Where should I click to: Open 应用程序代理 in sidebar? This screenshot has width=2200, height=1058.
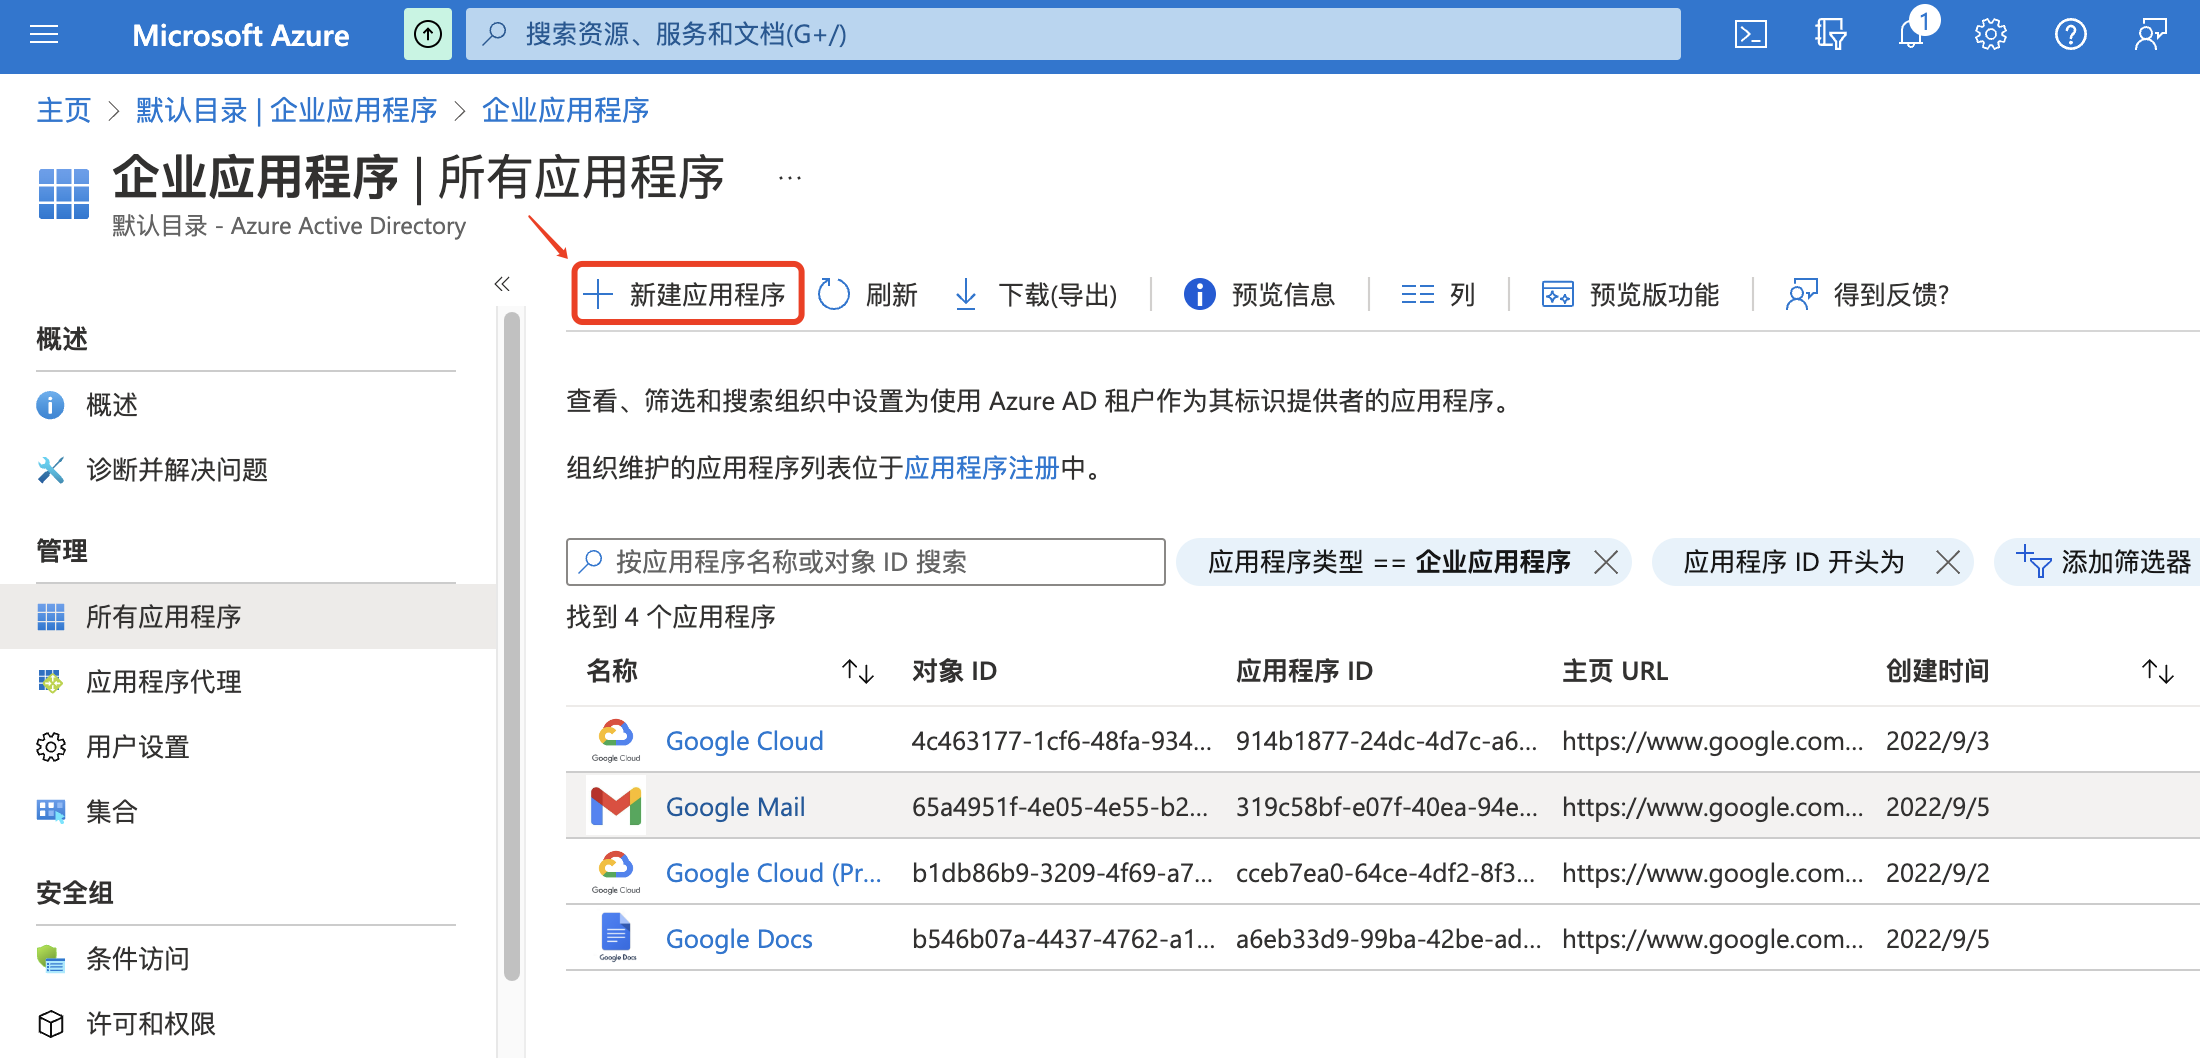point(248,682)
